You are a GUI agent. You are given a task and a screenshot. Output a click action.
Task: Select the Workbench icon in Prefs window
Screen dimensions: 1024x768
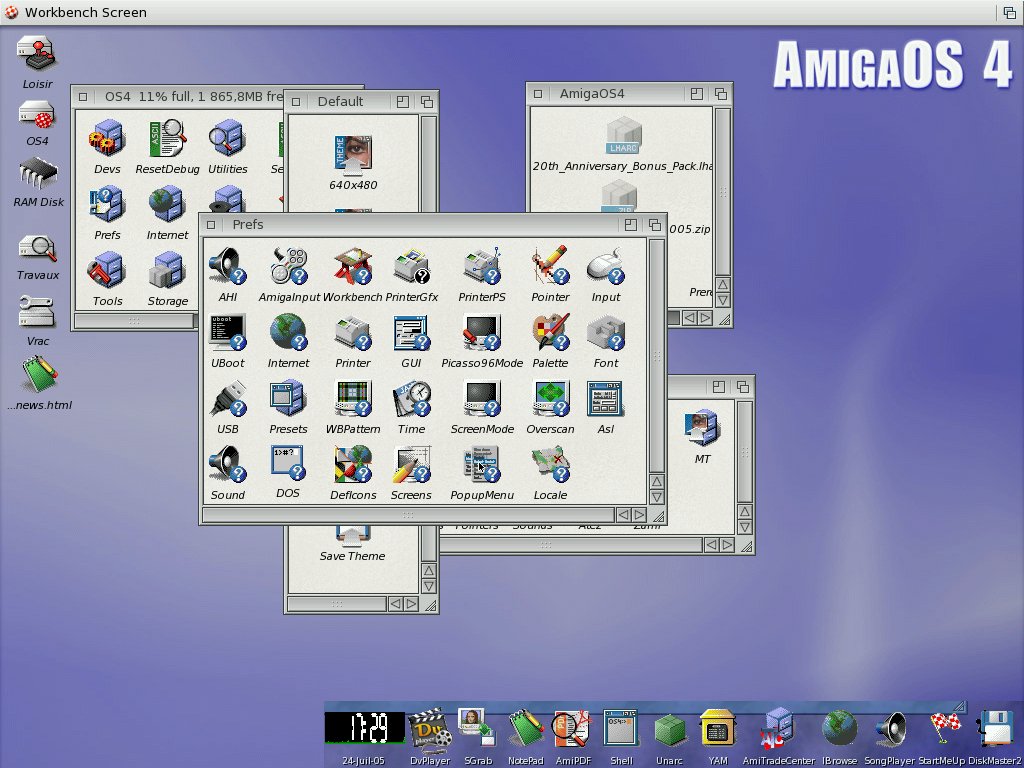[353, 266]
